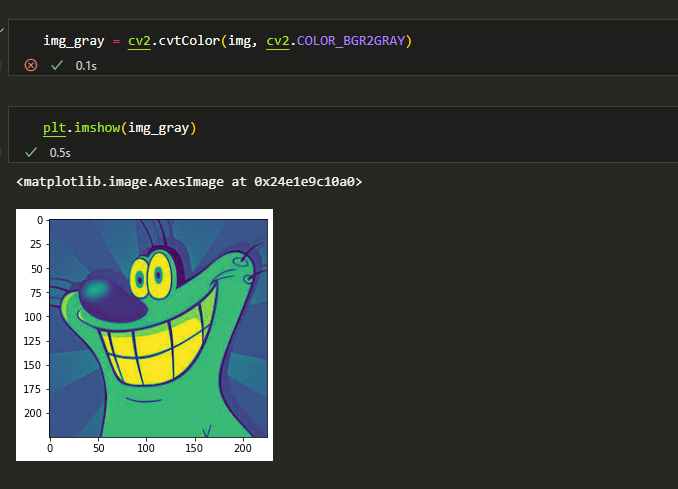This screenshot has width=678, height=489.
Task: Click plt.imshow call in second cell
Action: 82,128
